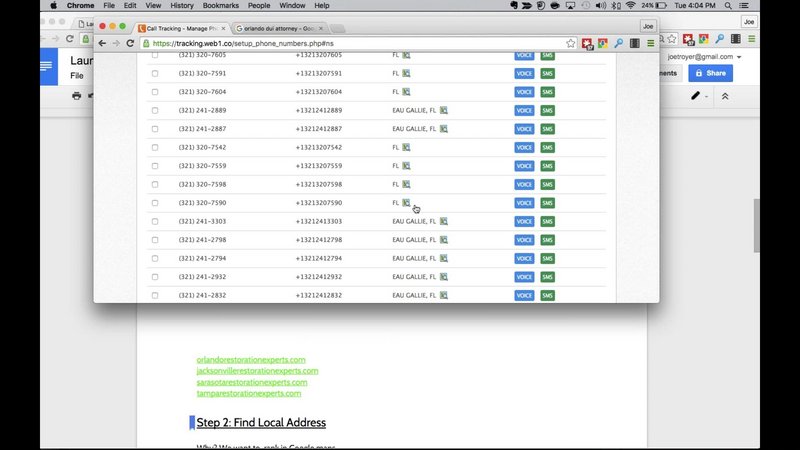The width and height of the screenshot is (800, 450).
Task: Click the +13213207542 number cell
Action: tap(319, 147)
